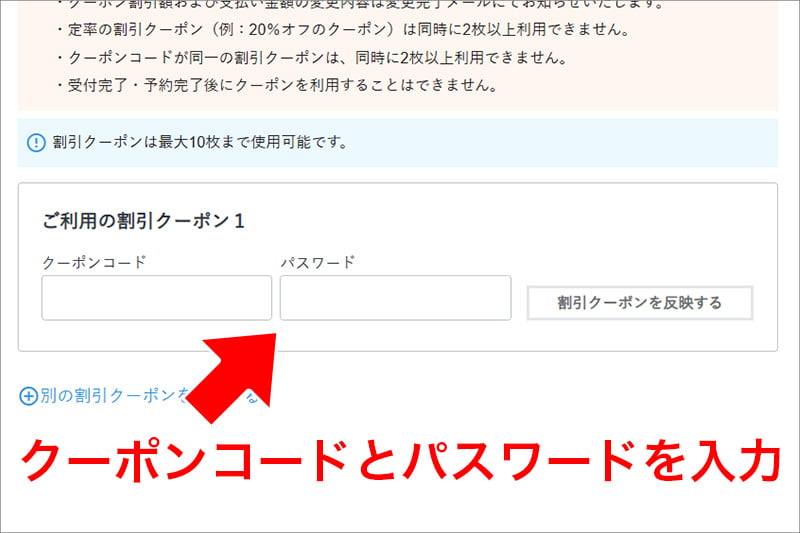The width and height of the screenshot is (800, 533).
Task: Click the plus circle icon for adding another coupon
Action: 29,396
